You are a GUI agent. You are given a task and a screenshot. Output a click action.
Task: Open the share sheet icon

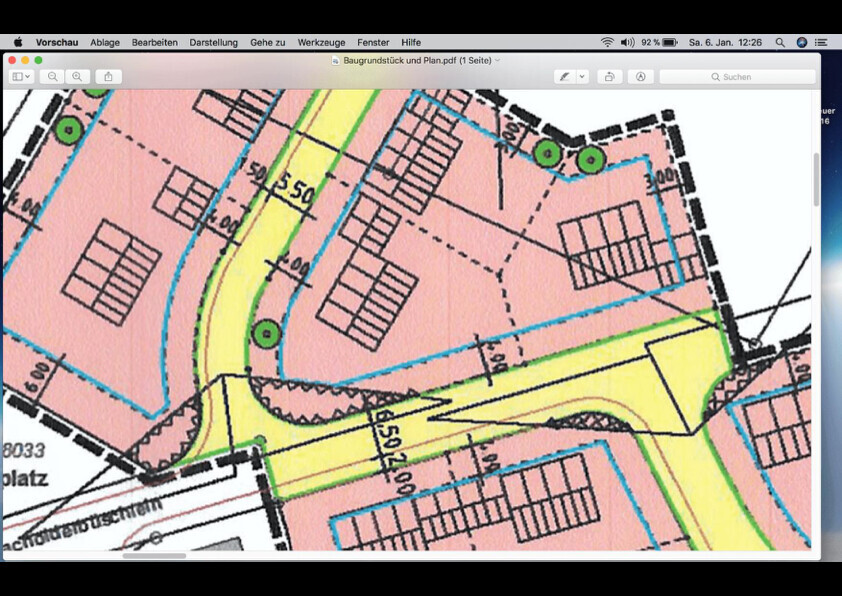[x=108, y=77]
